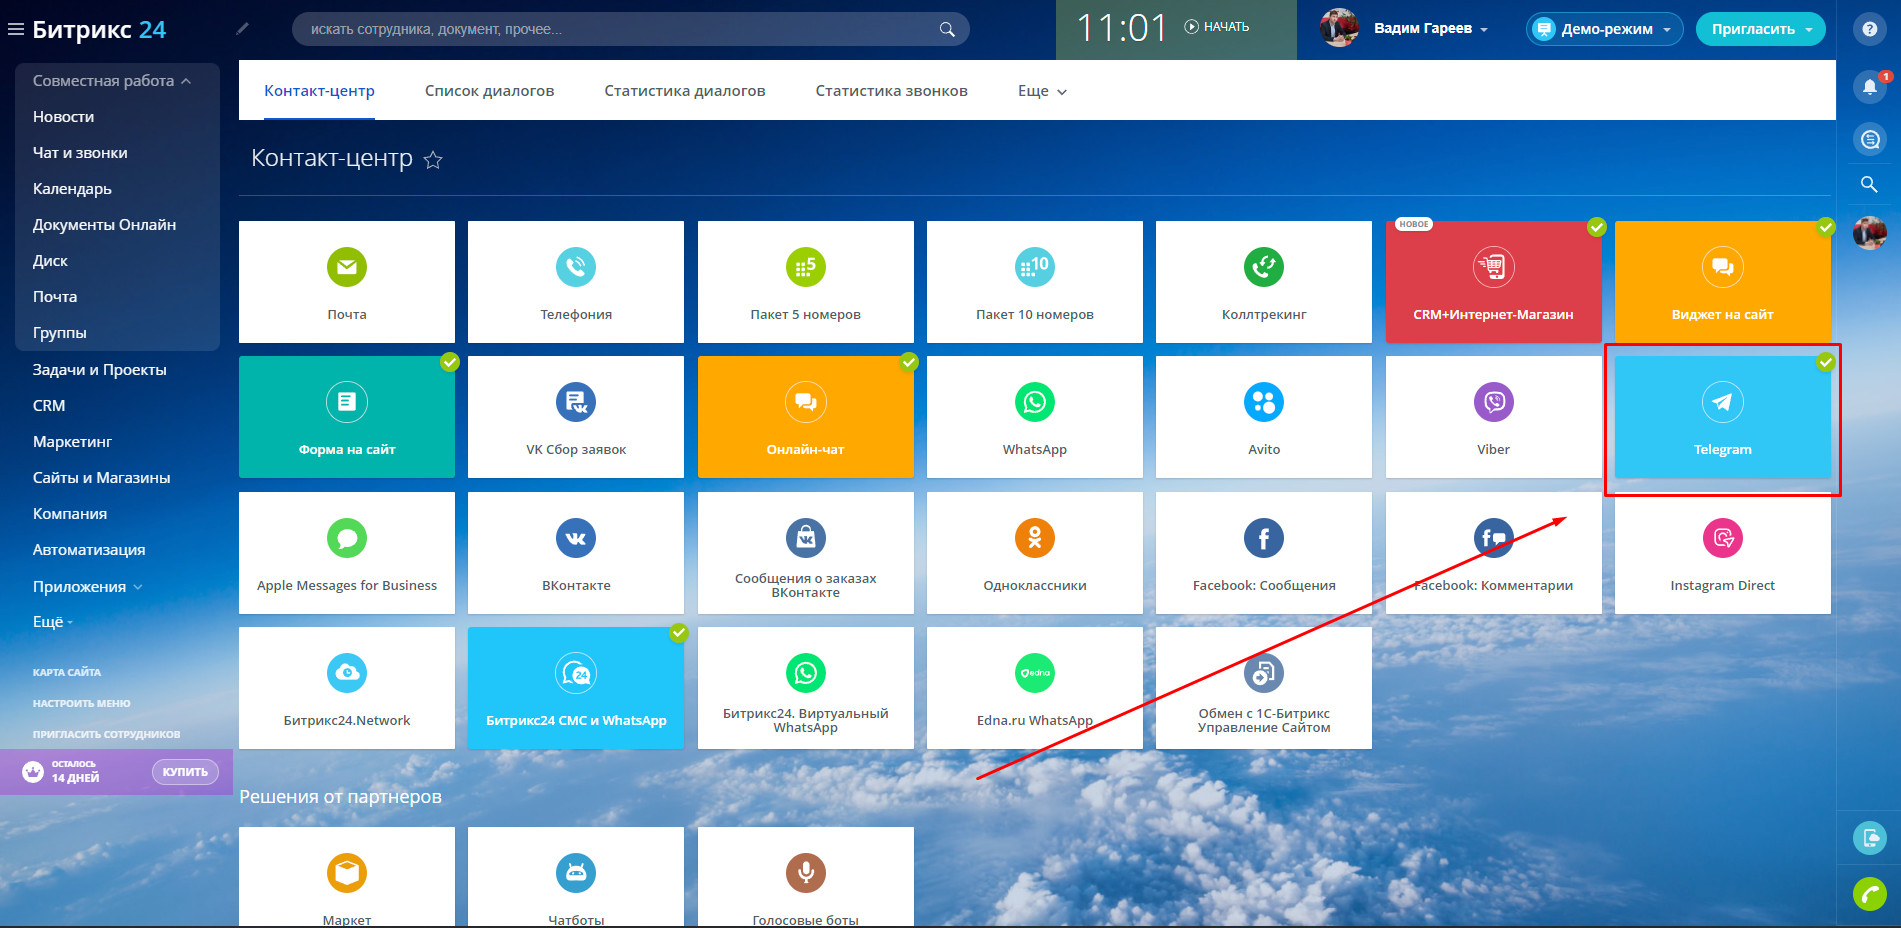The image size is (1901, 928).
Task: Open the notifications bell icon
Action: coord(1869,86)
